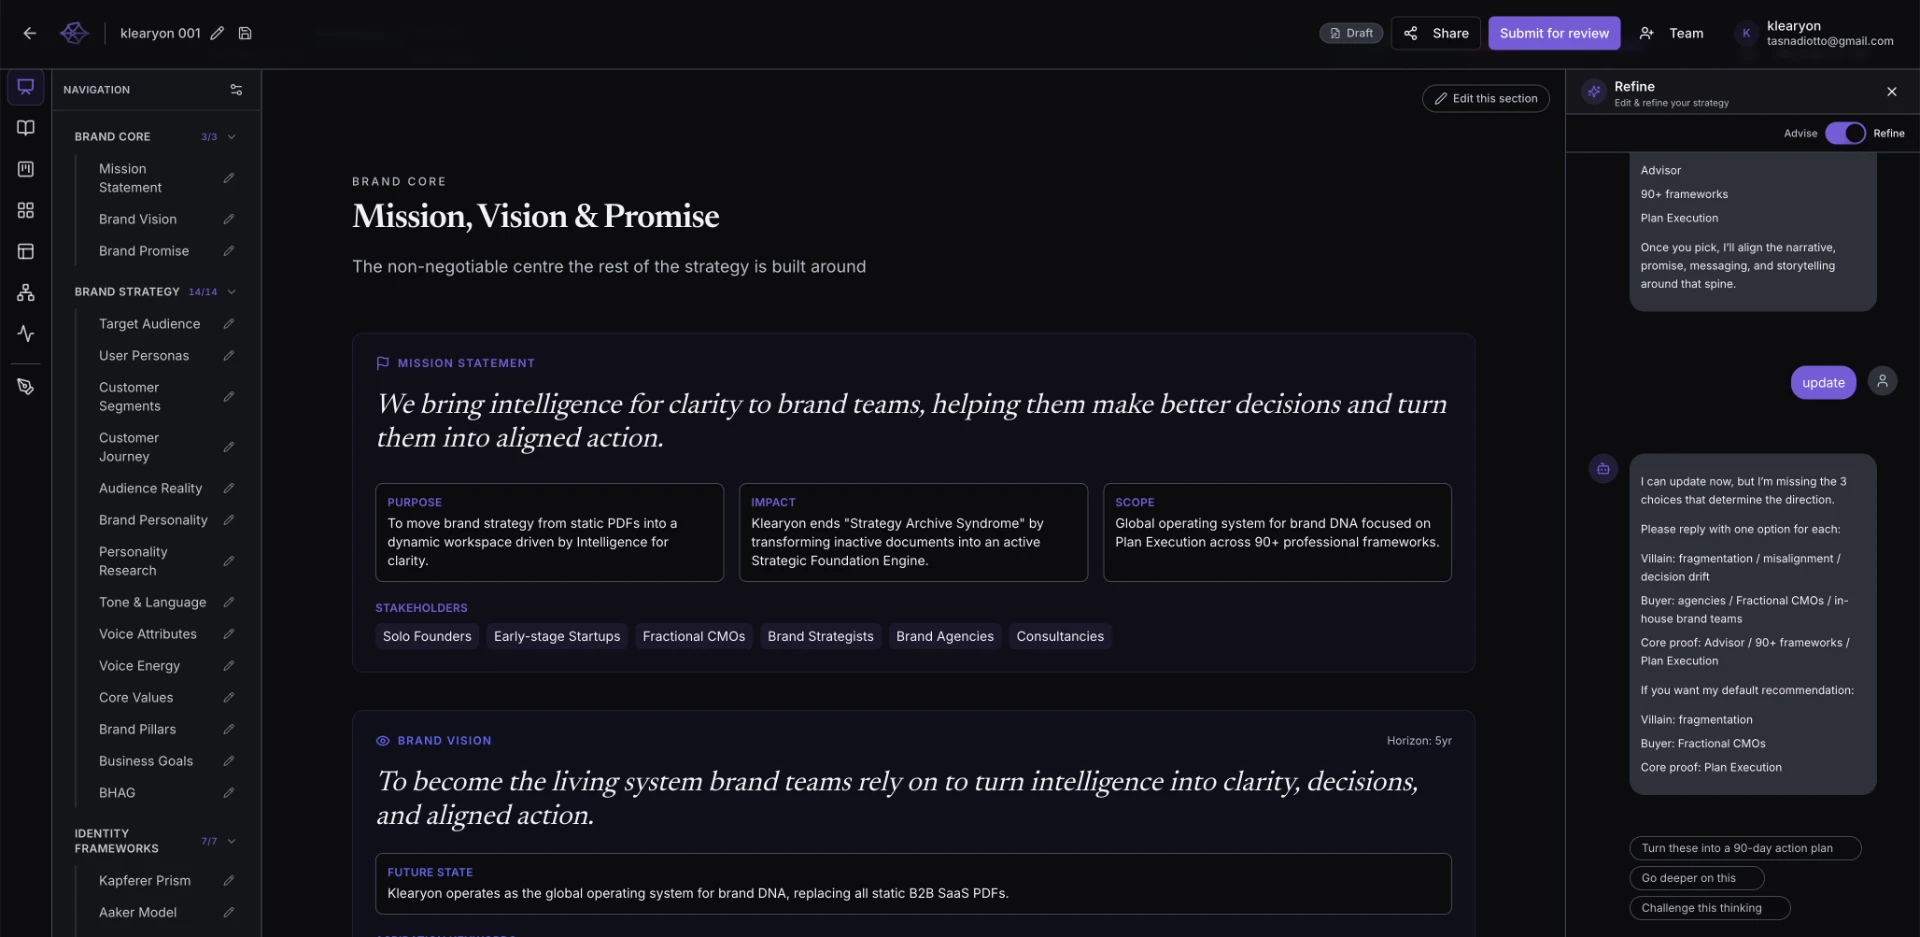Edit Audience Reality via its pencil icon

[x=229, y=488]
